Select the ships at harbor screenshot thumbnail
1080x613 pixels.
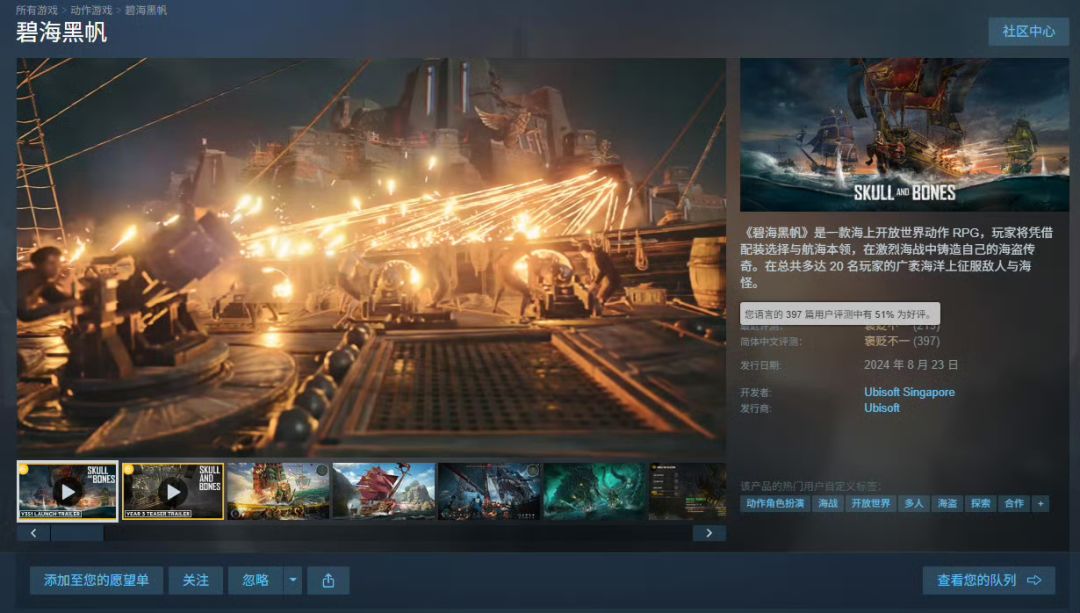tap(278, 491)
